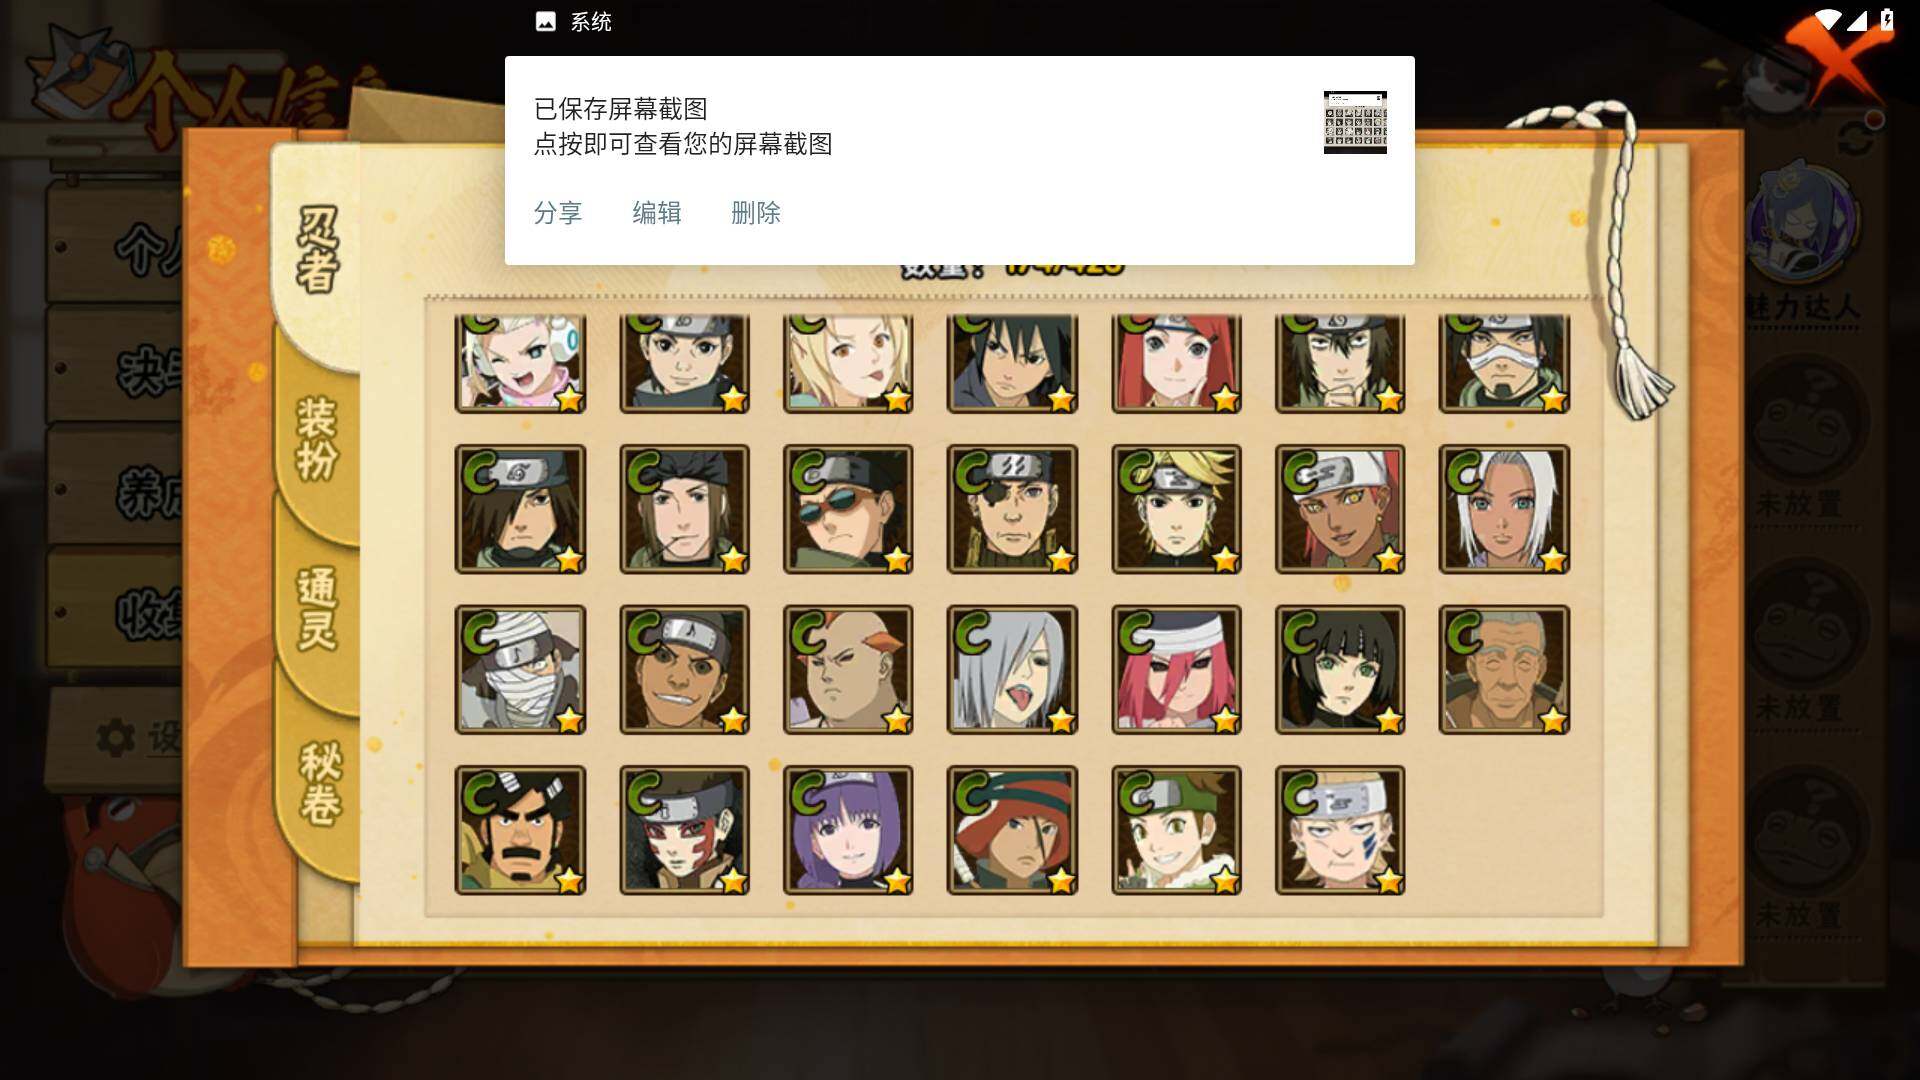Open the 忍者 tab
The height and width of the screenshot is (1080, 1920).
pyautogui.click(x=318, y=250)
